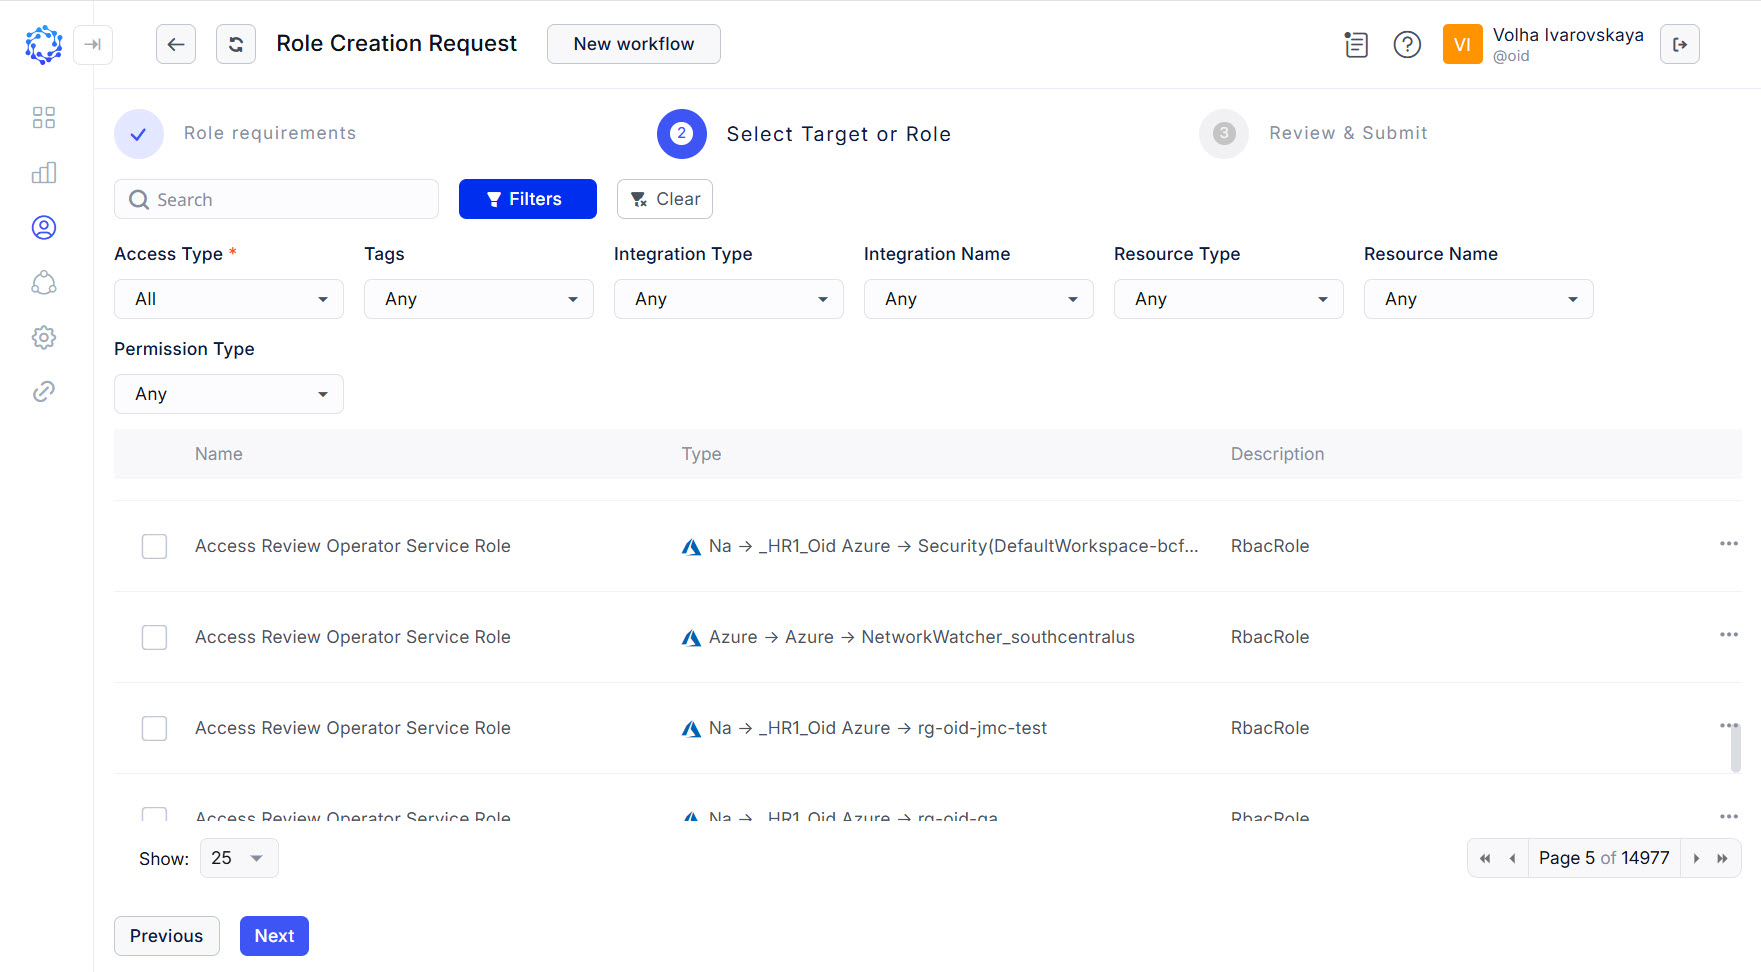Open the help question mark icon
Screen dimensions: 1761x972
coord(1407,44)
